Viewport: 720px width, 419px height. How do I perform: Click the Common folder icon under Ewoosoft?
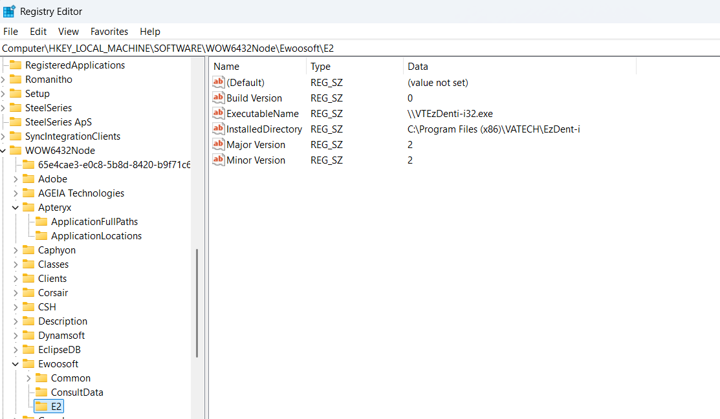coord(41,378)
